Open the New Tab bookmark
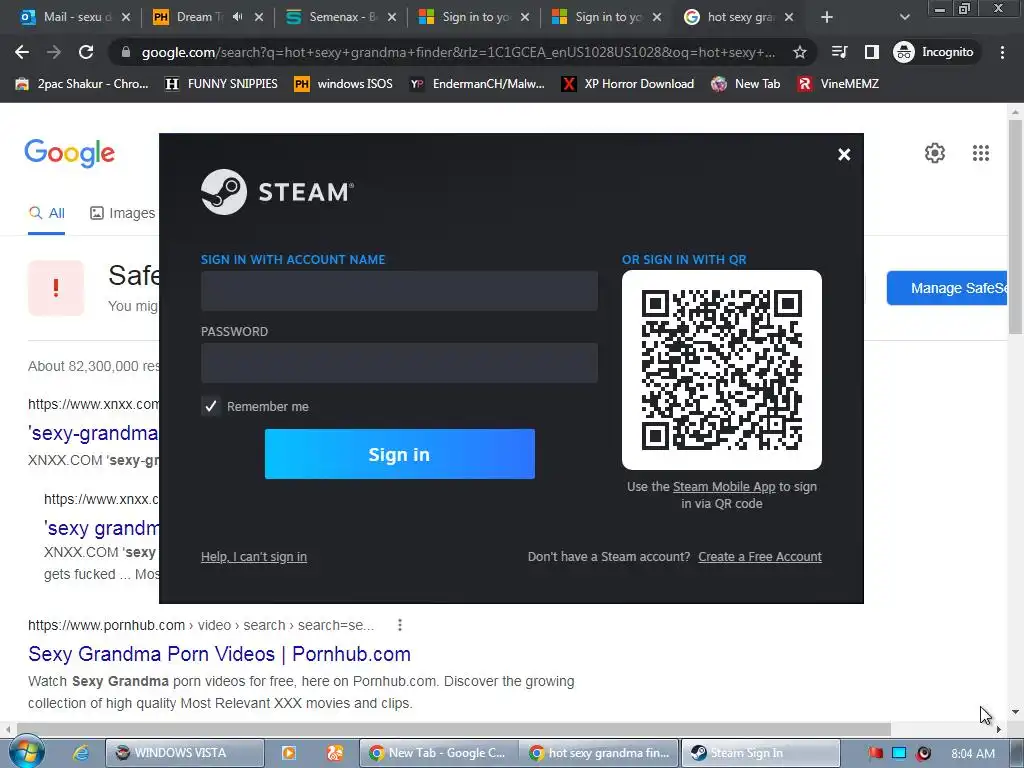 [x=746, y=84]
